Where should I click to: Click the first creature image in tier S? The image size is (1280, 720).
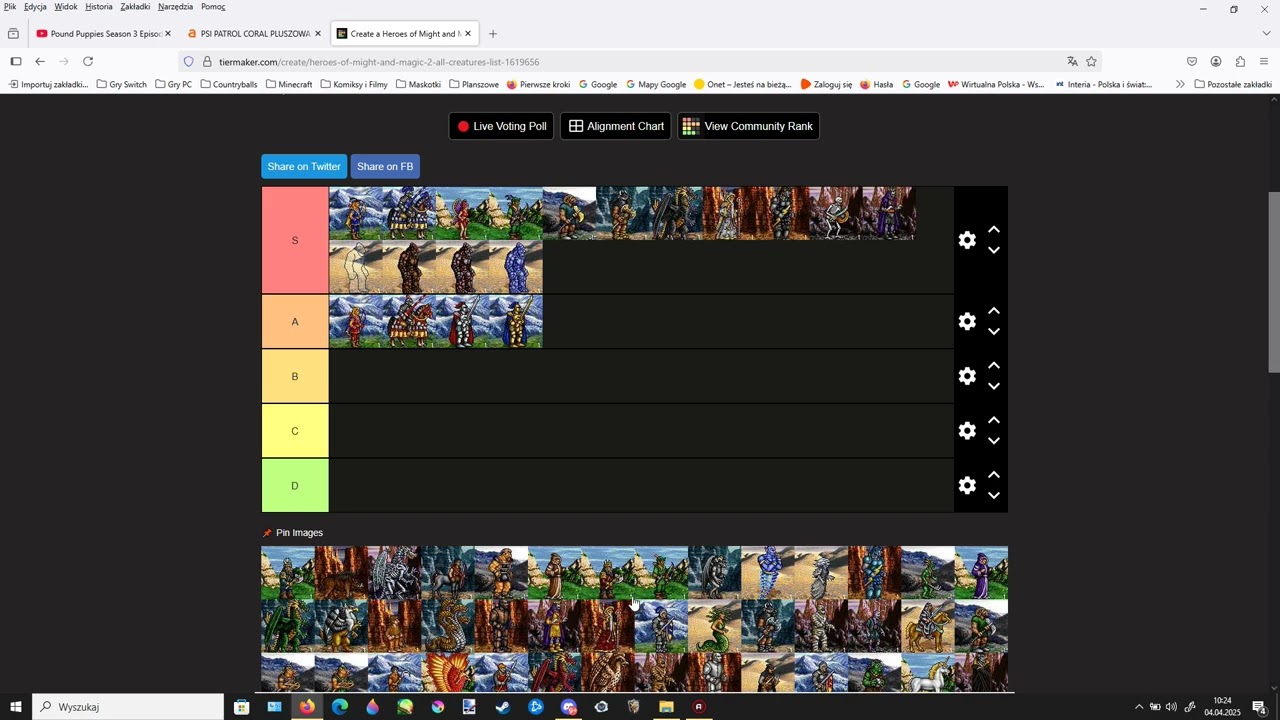click(356, 213)
